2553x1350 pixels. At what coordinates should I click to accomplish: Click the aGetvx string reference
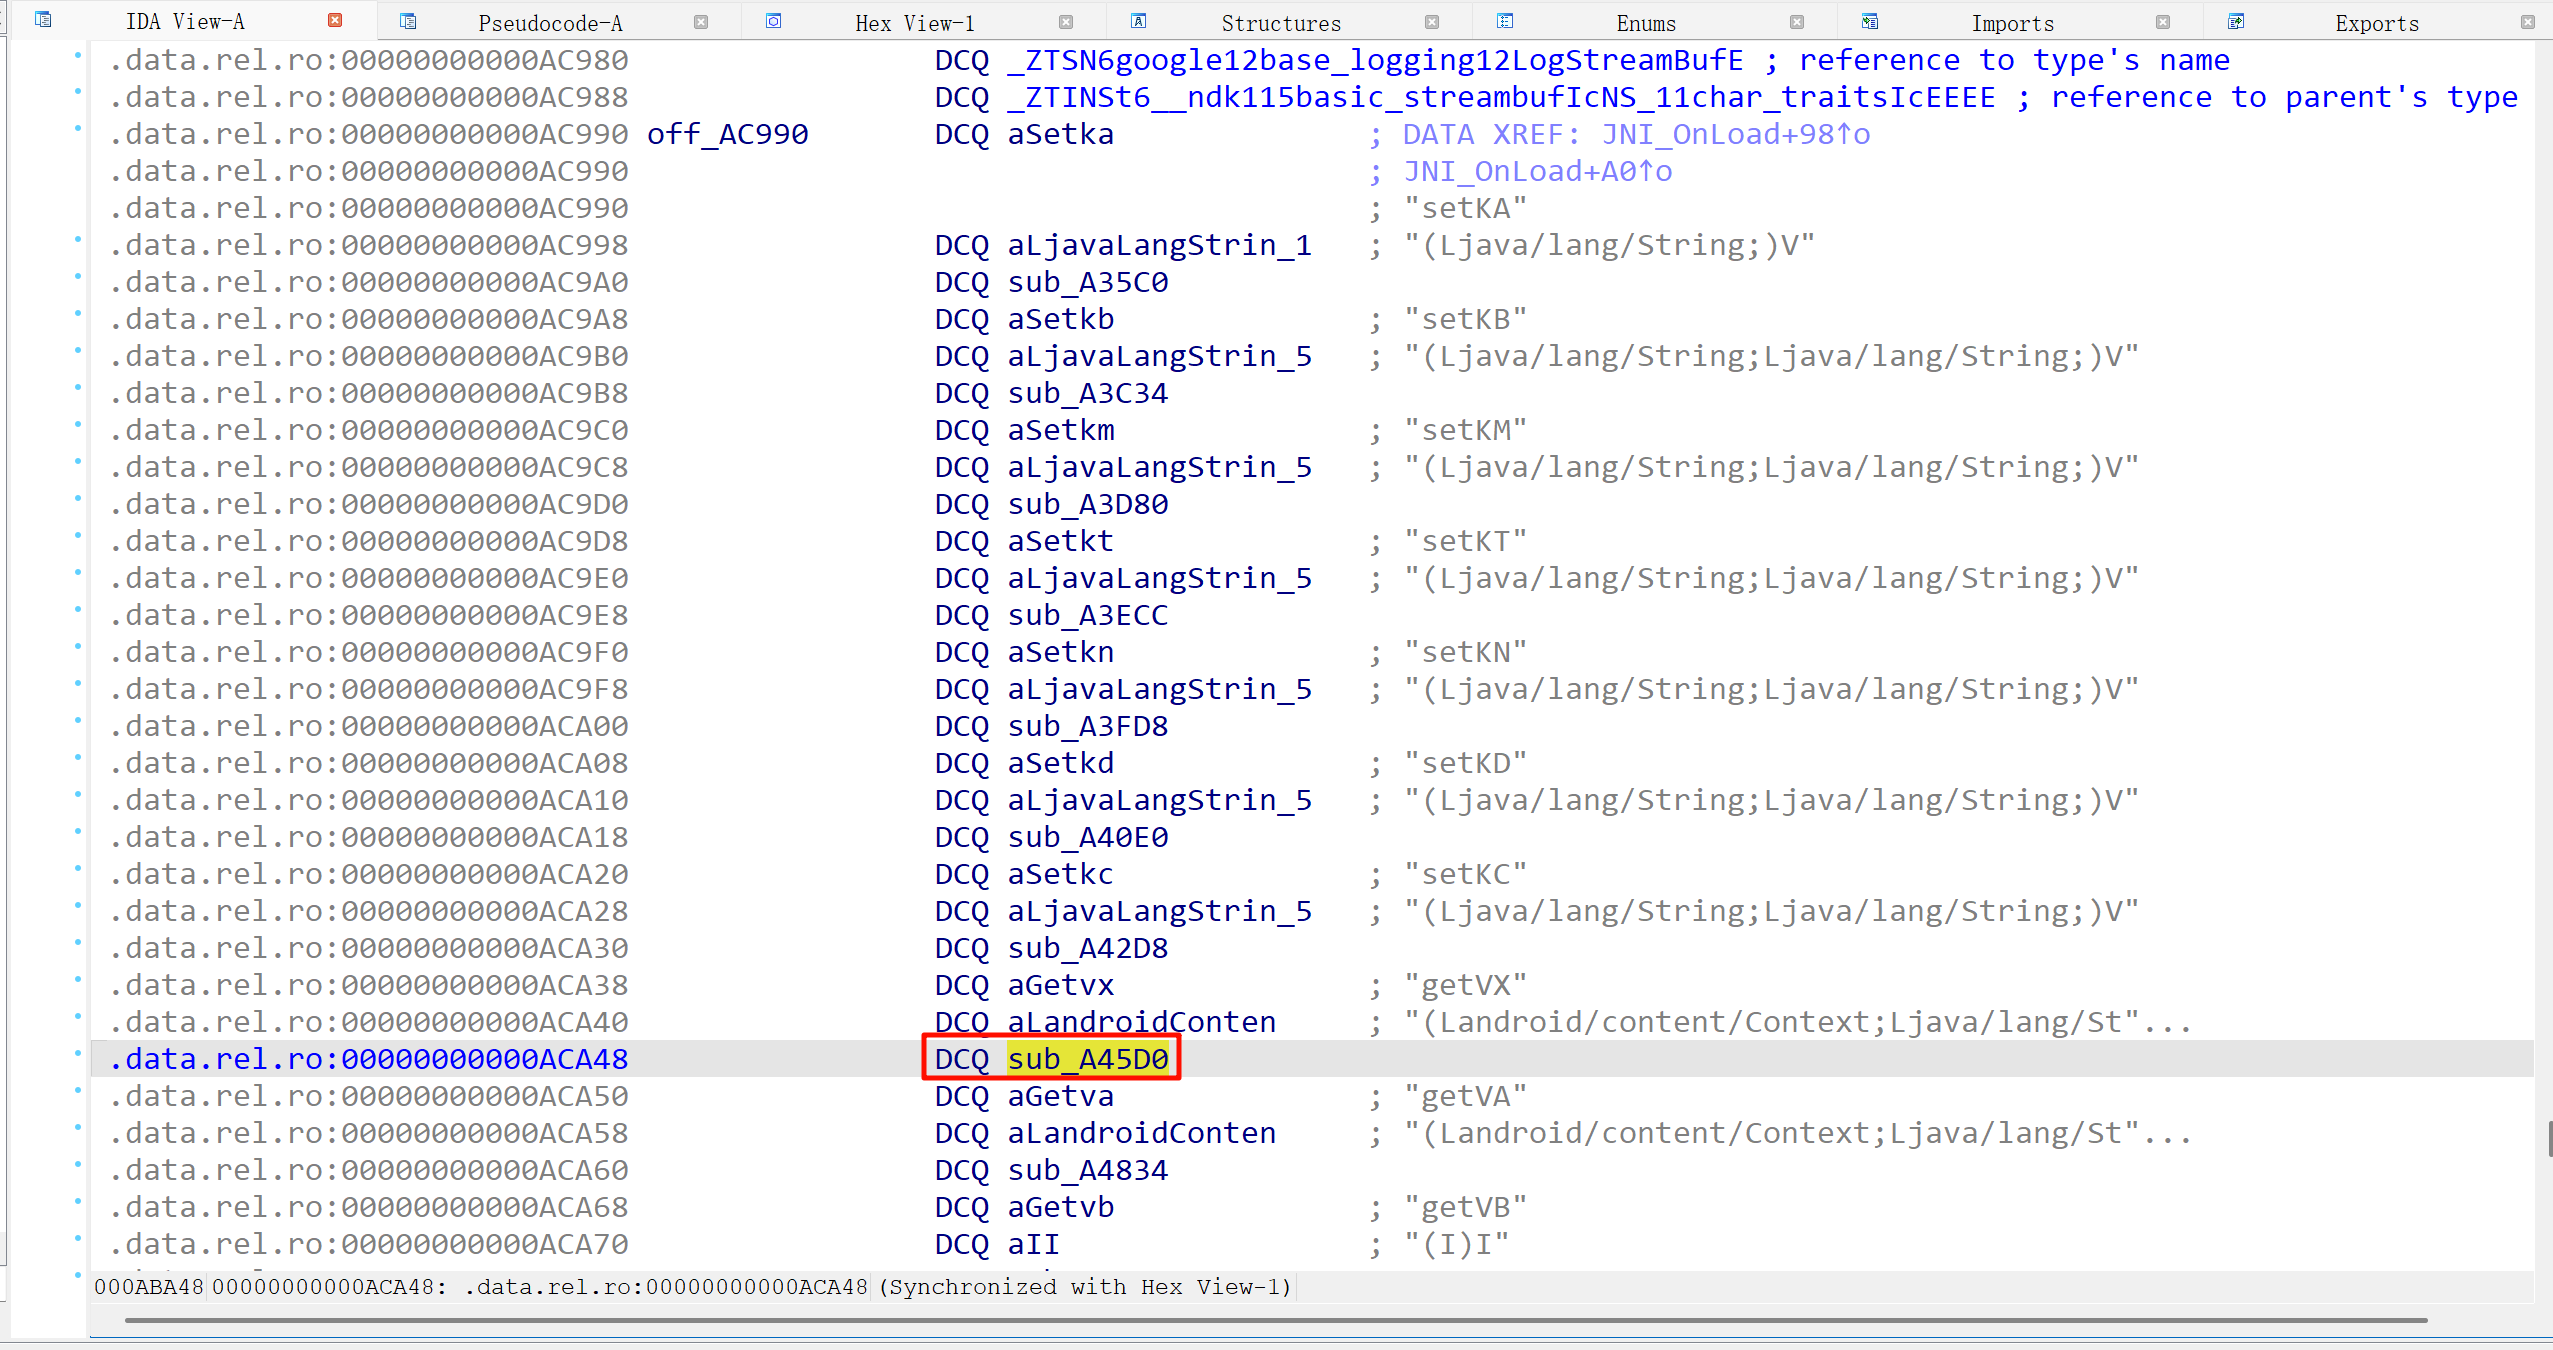1060,985
